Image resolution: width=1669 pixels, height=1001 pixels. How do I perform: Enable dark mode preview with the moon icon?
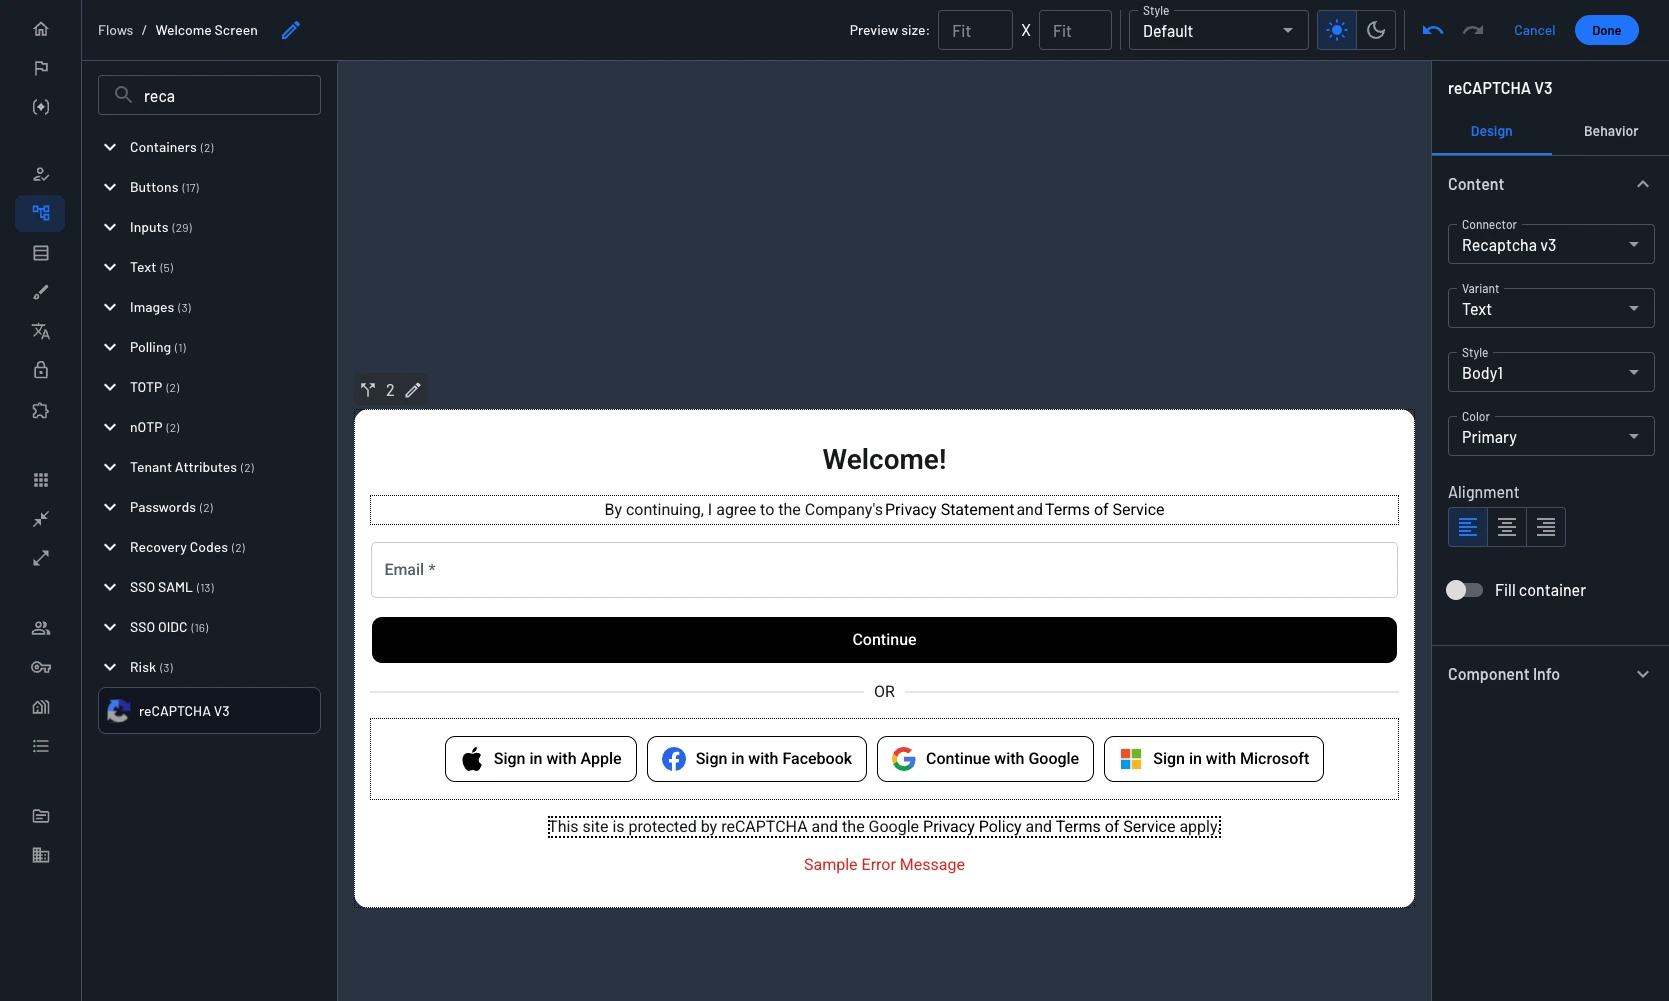pyautogui.click(x=1376, y=30)
